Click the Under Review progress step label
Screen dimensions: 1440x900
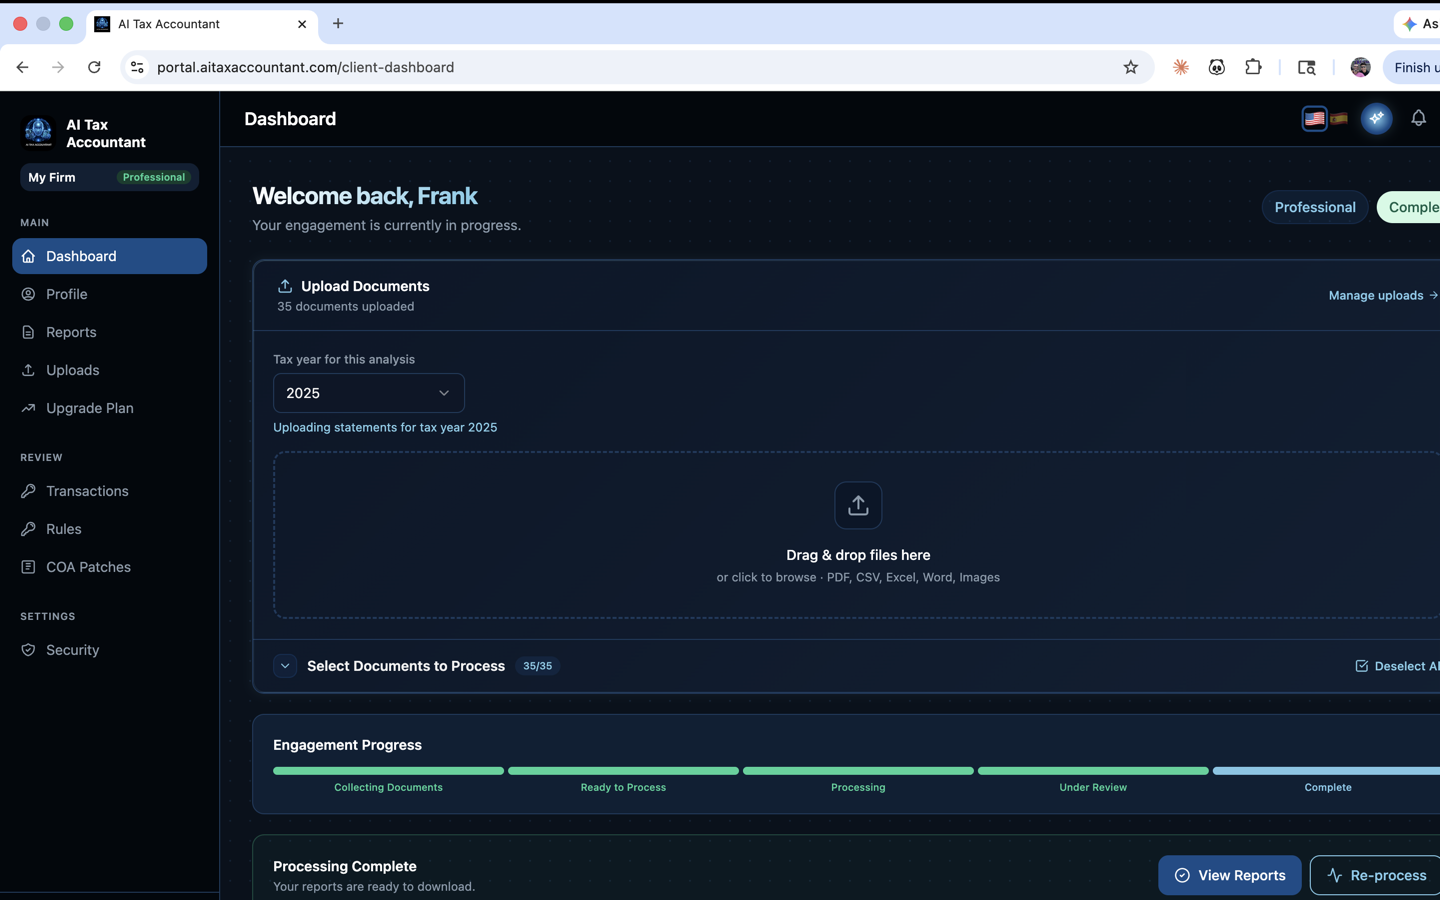pos(1093,788)
